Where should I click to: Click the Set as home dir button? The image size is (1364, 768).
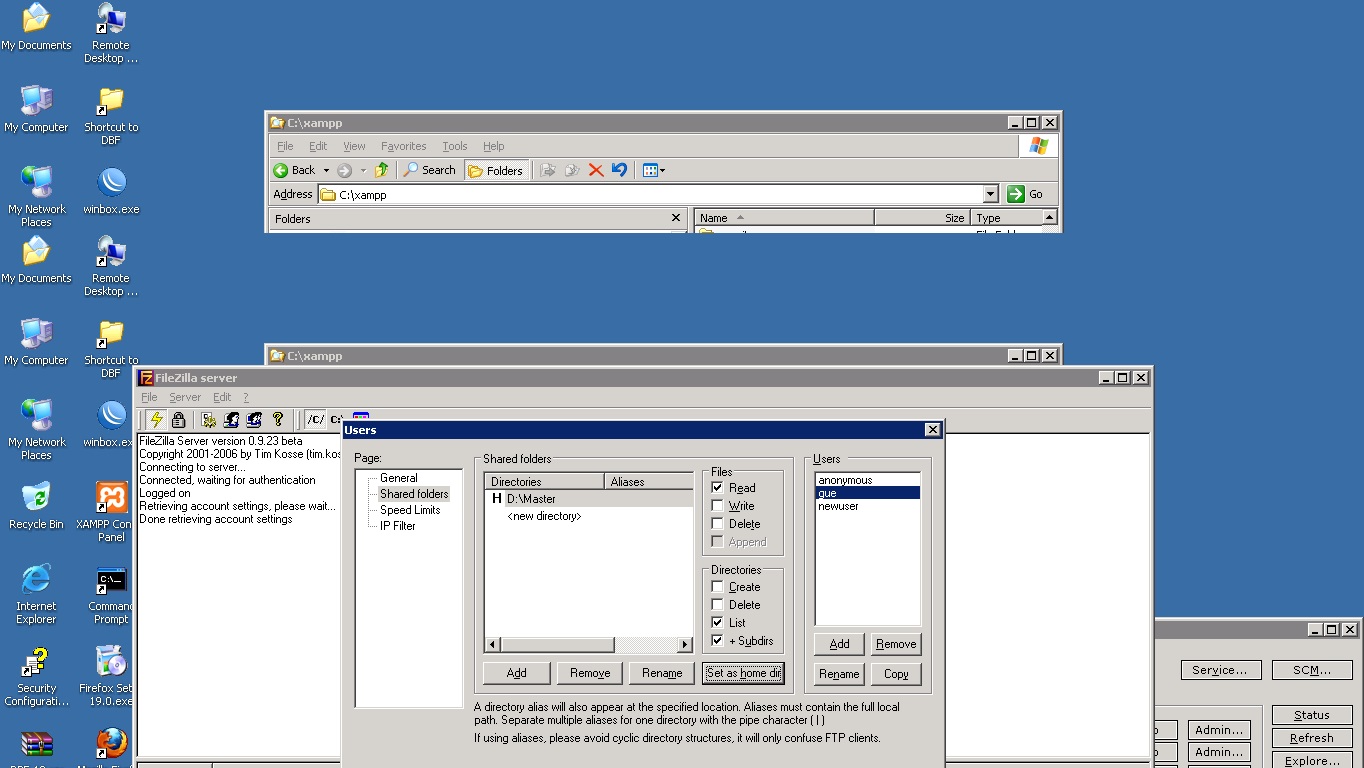[x=743, y=673]
